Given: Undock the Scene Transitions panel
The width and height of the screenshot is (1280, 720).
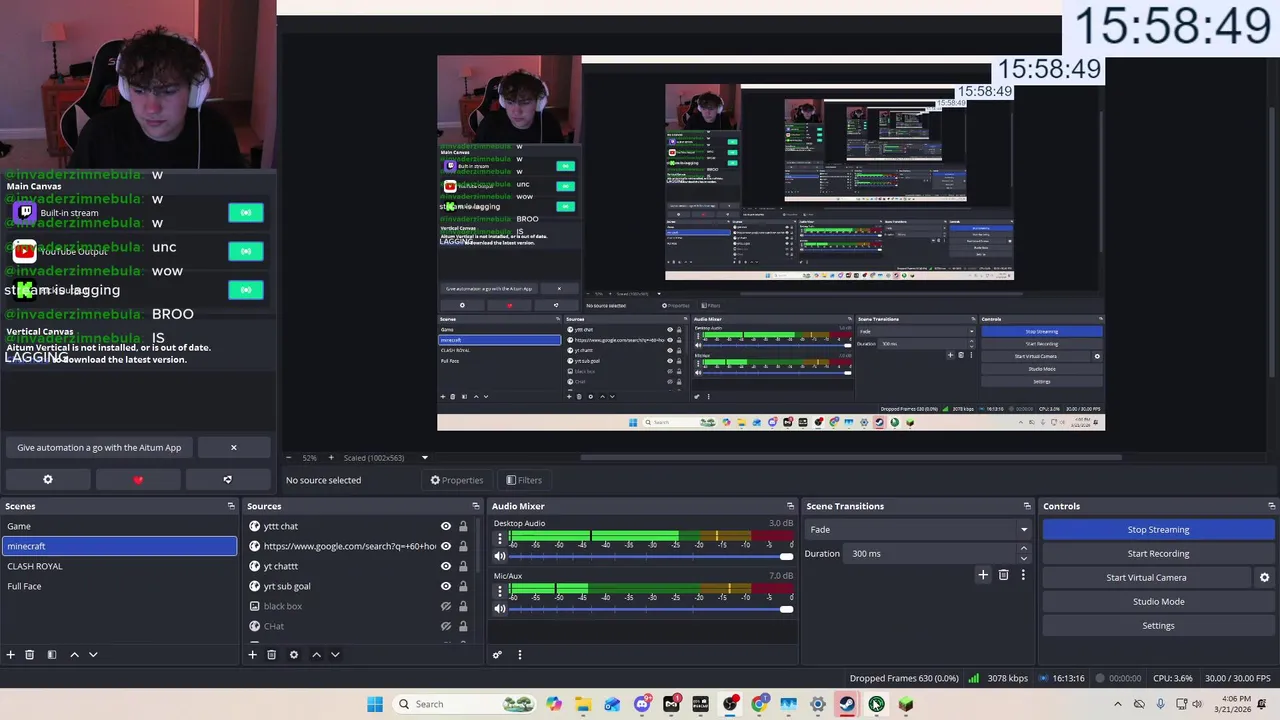Looking at the screenshot, I should [1026, 506].
